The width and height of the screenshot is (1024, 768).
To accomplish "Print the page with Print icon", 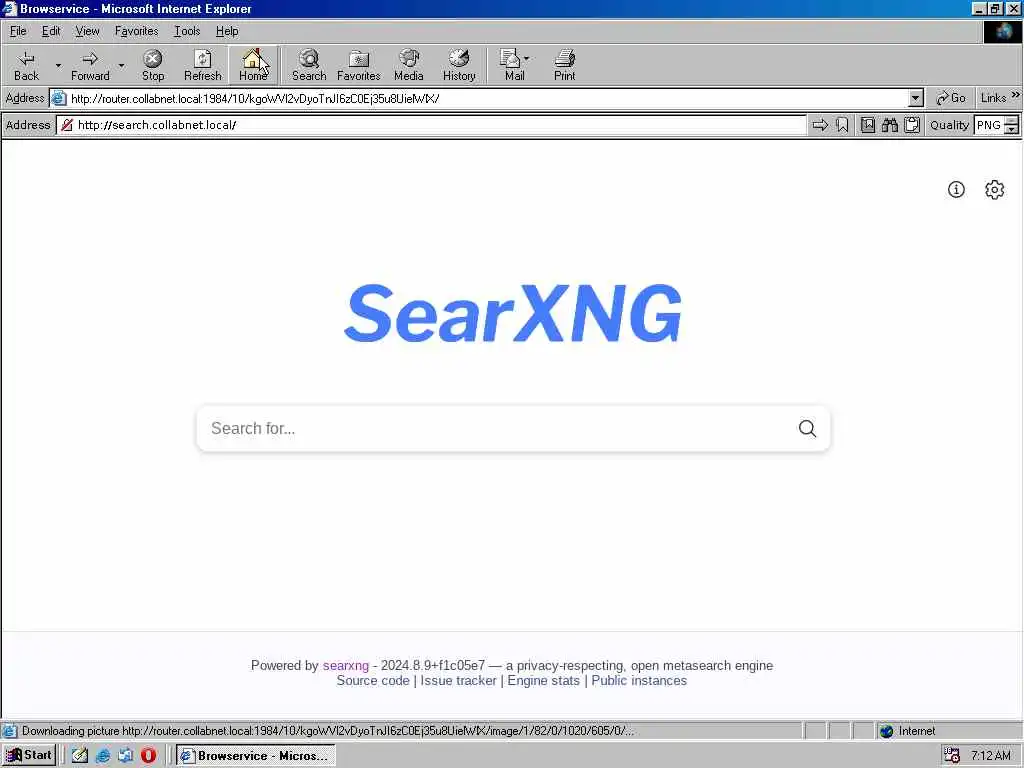I will click(564, 65).
